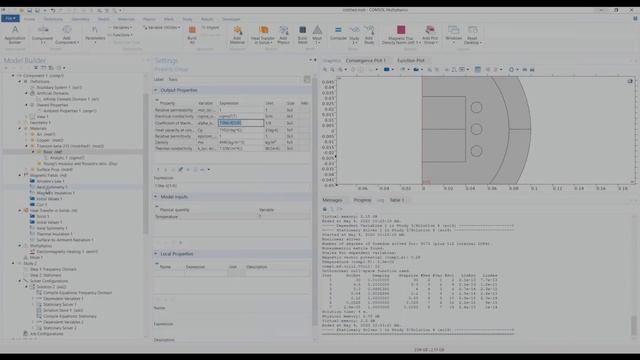
Task: Switch to the Mesh ribbon tab
Action: (x=169, y=19)
